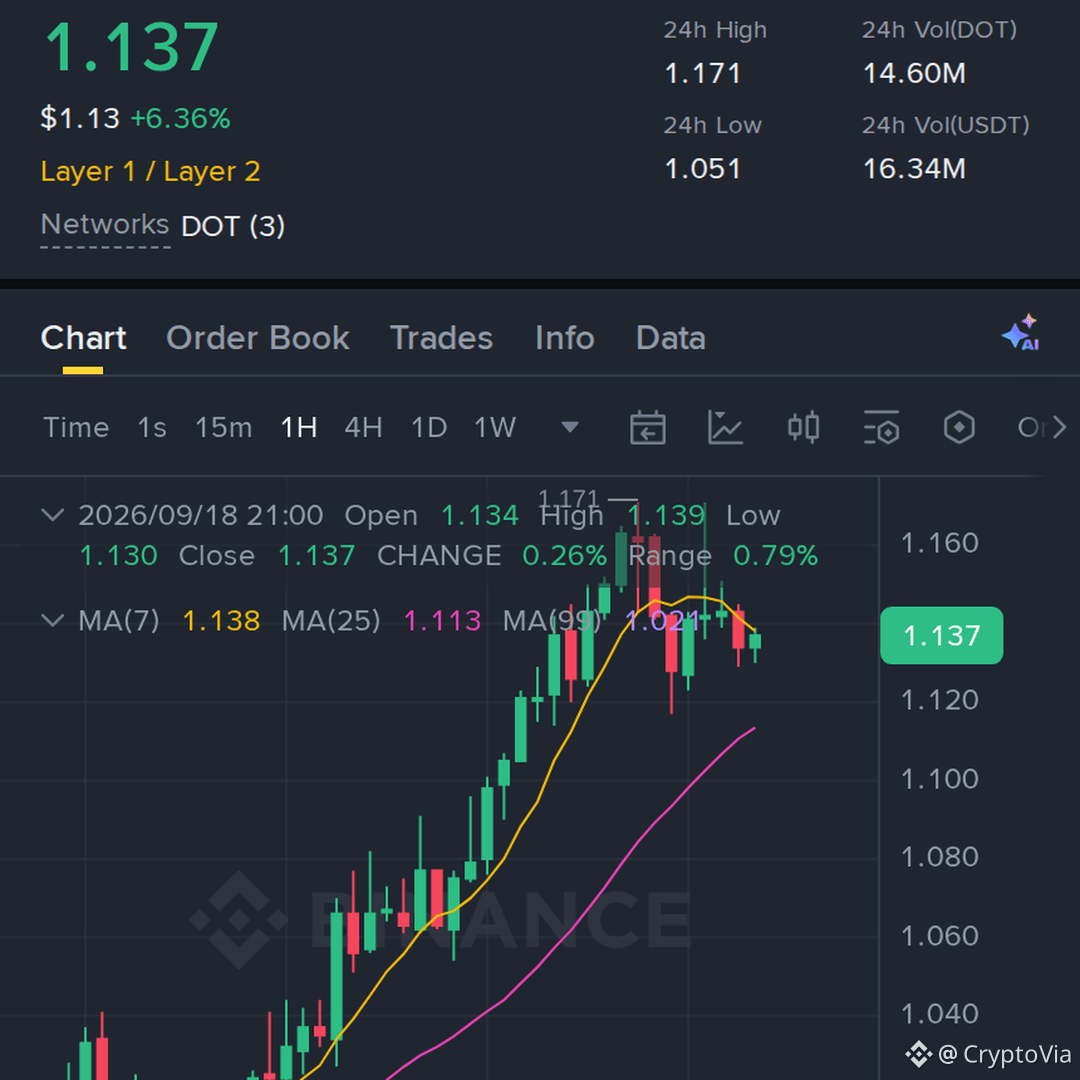Open the calendar date jump icon
Screen dimensions: 1080x1080
coord(647,428)
